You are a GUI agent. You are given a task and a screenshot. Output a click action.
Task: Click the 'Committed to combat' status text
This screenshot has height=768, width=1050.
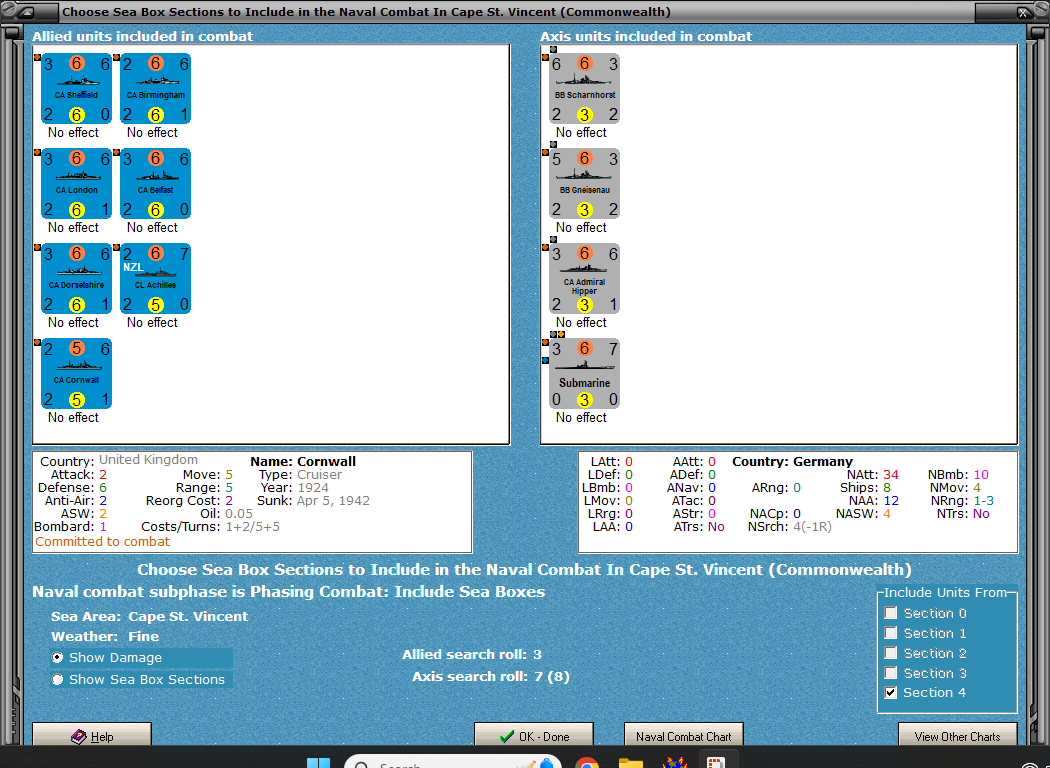pos(102,542)
